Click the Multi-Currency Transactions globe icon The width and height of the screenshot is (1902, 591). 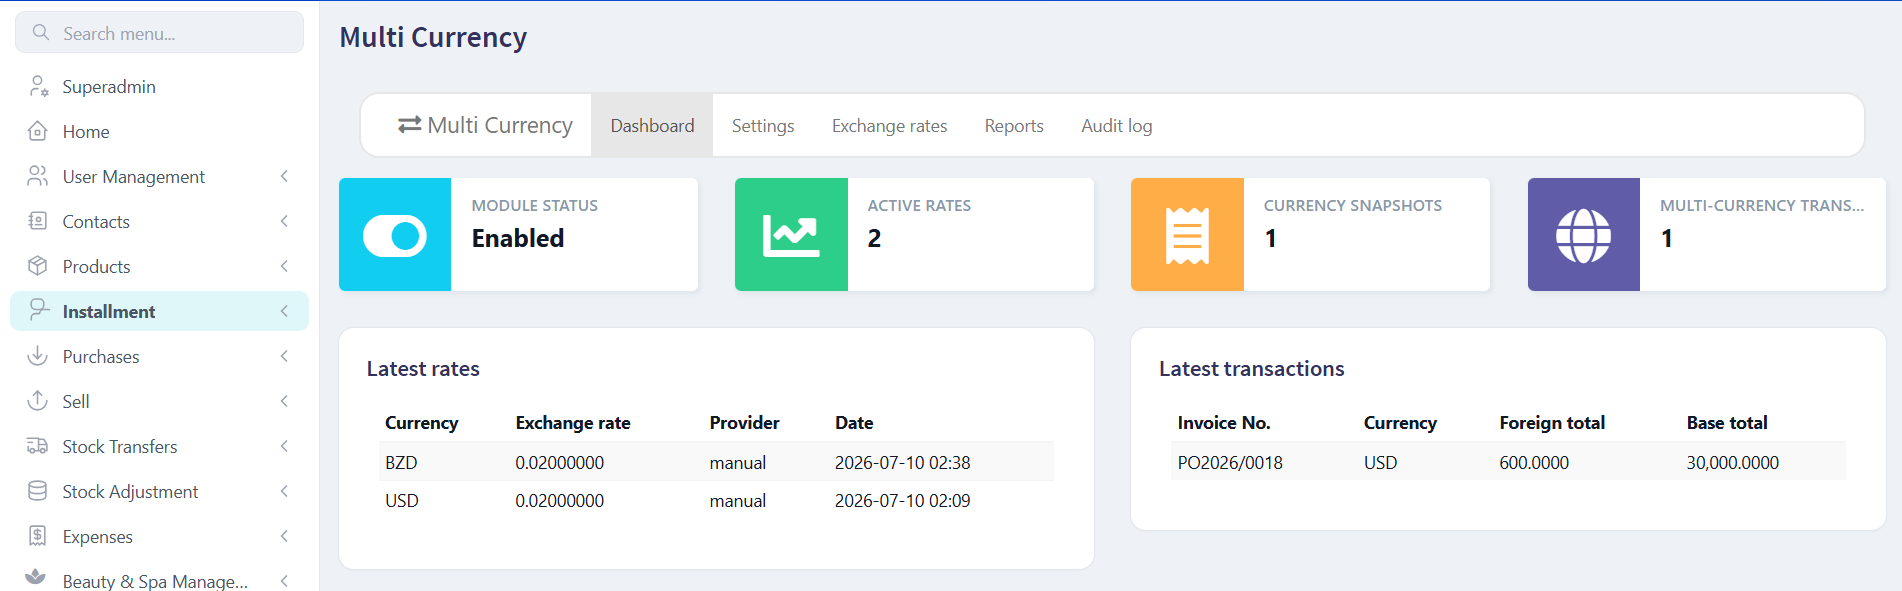(x=1584, y=236)
